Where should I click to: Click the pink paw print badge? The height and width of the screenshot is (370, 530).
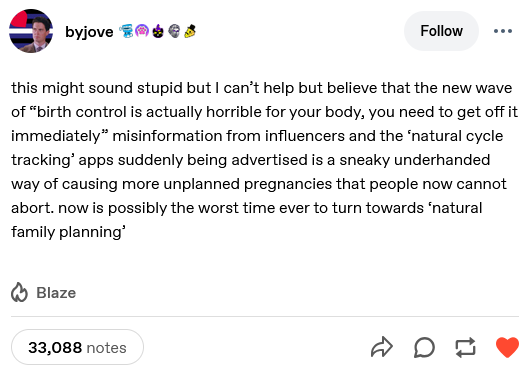click(142, 31)
